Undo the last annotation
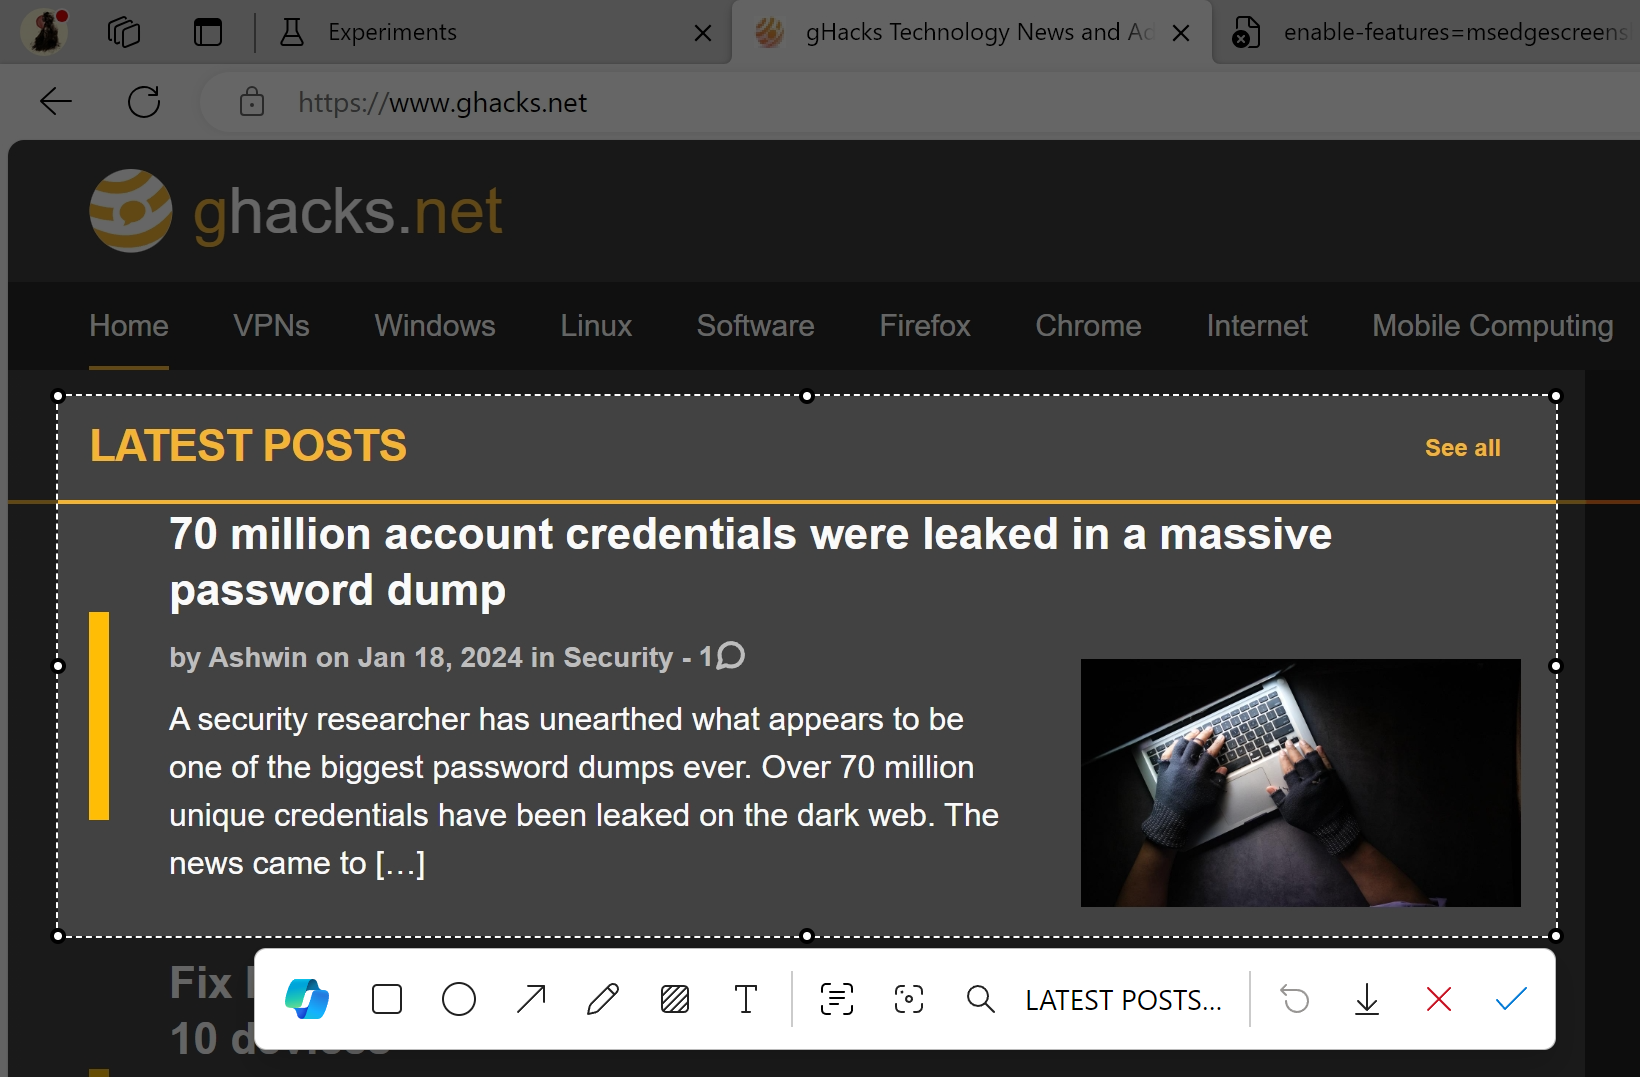 pyautogui.click(x=1295, y=999)
